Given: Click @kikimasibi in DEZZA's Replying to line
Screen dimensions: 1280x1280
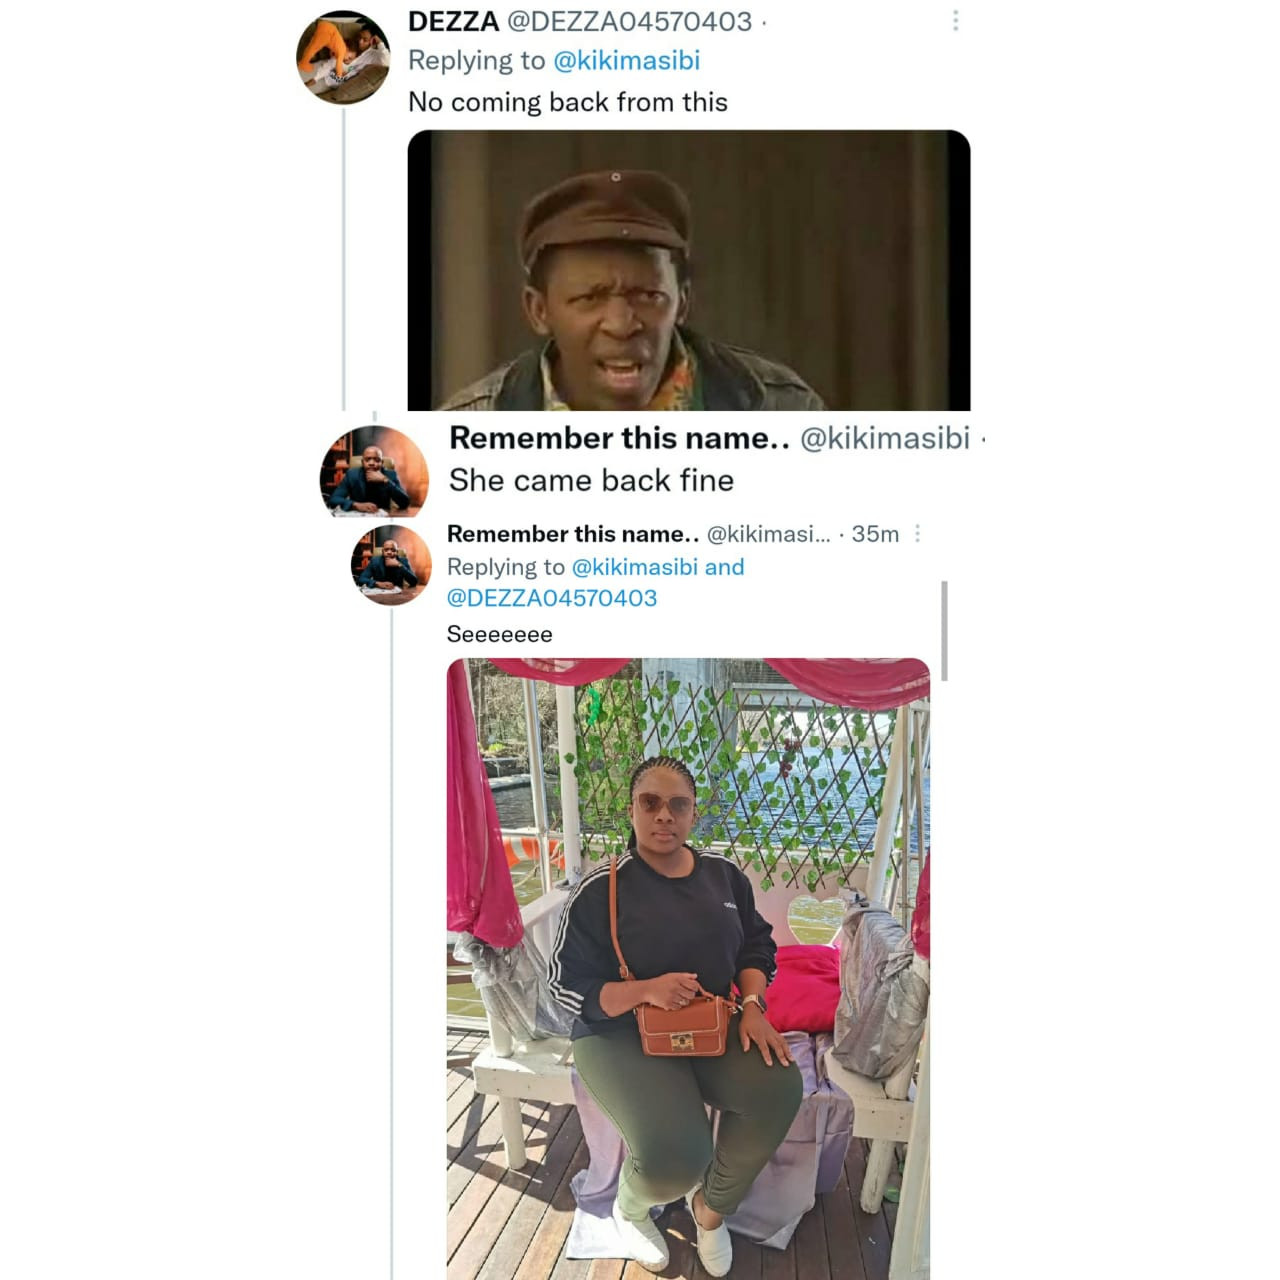Looking at the screenshot, I should (626, 61).
